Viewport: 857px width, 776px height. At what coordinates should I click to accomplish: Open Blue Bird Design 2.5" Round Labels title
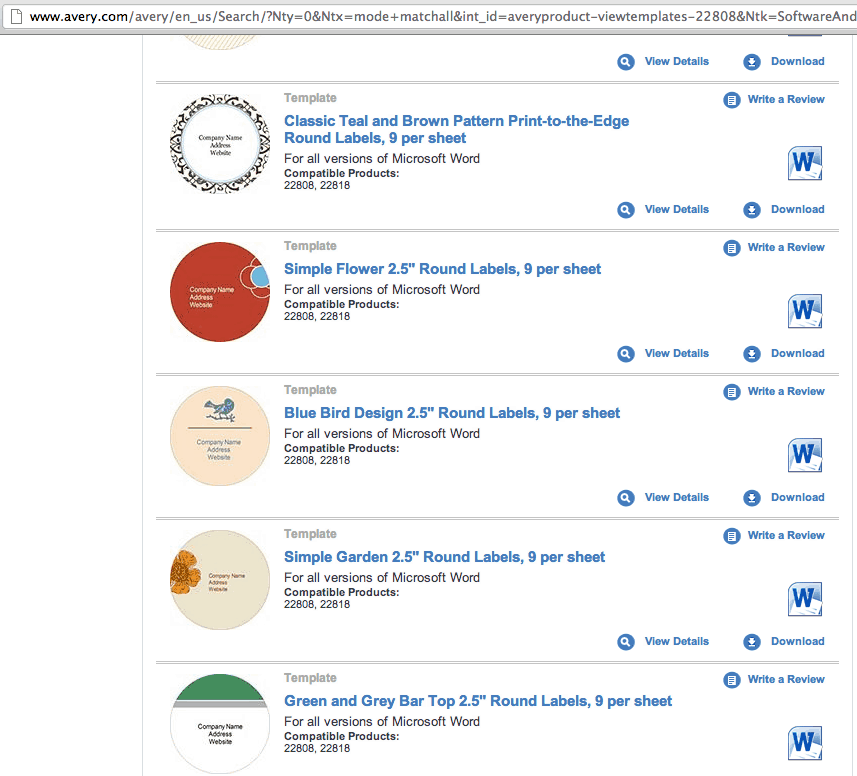pos(452,413)
